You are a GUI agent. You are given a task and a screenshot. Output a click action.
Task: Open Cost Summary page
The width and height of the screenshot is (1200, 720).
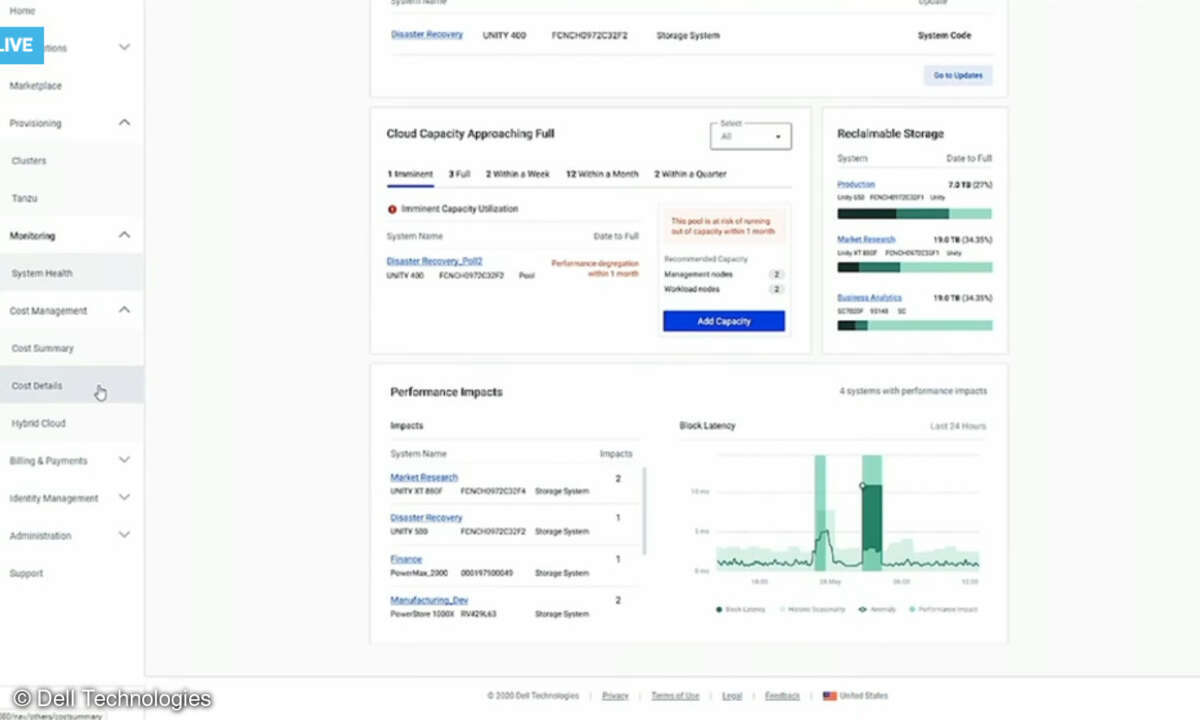[42, 348]
